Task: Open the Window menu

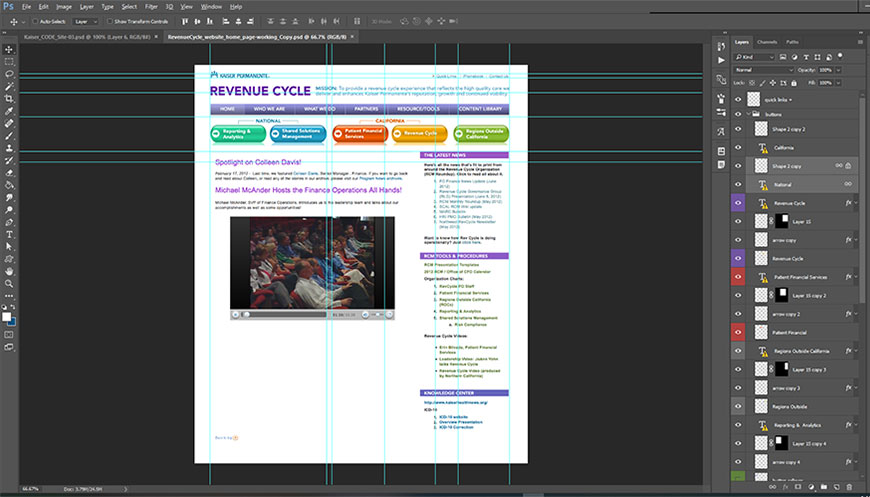Action: (211, 7)
